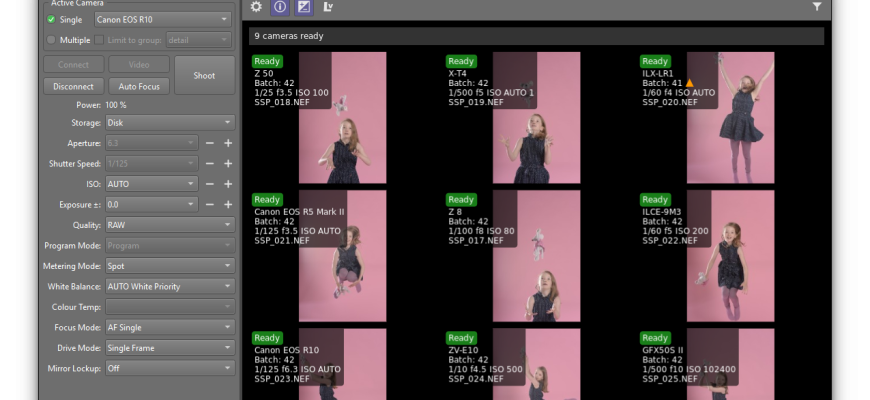Open the settings gear in the camera grid toolbar
Viewport: 870px width, 400px height.
(256, 7)
